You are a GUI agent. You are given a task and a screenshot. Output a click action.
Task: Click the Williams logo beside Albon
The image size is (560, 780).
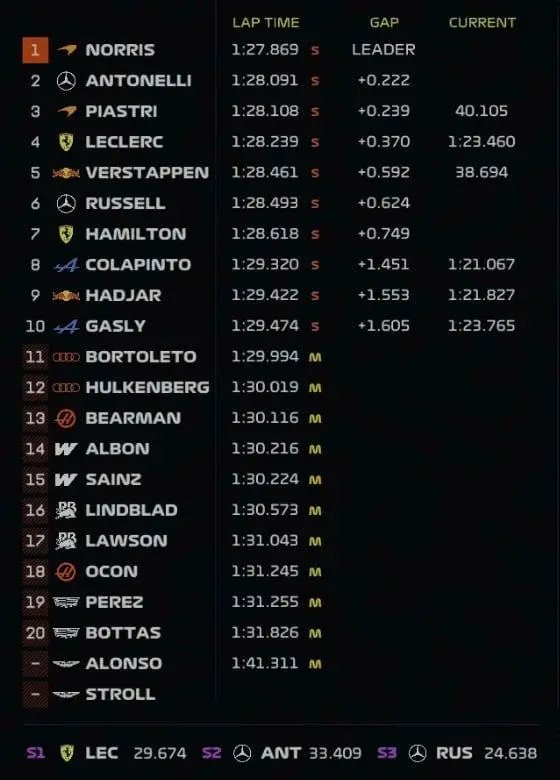point(66,449)
